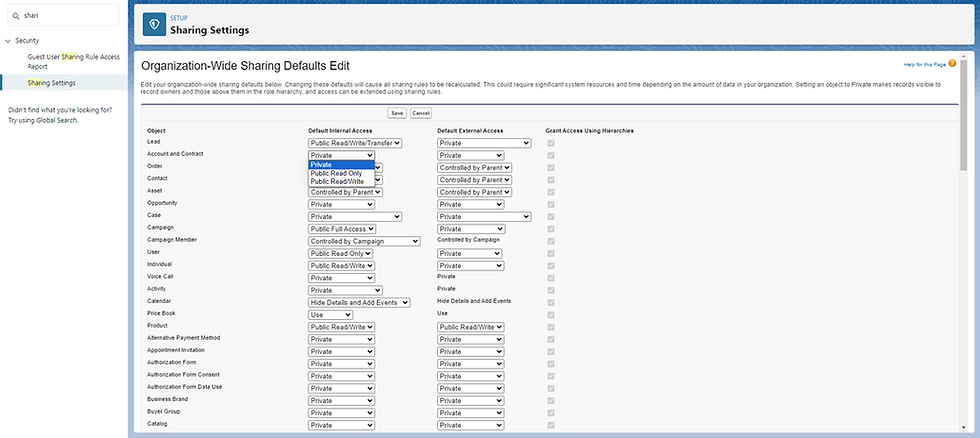Open Lead Default Internal Access dropdown
This screenshot has width=980, height=438.
(x=355, y=143)
